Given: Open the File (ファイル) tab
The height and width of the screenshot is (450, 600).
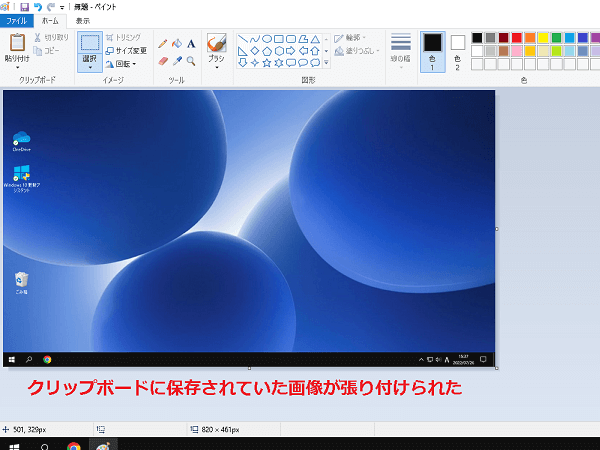Looking at the screenshot, I should [x=16, y=21].
